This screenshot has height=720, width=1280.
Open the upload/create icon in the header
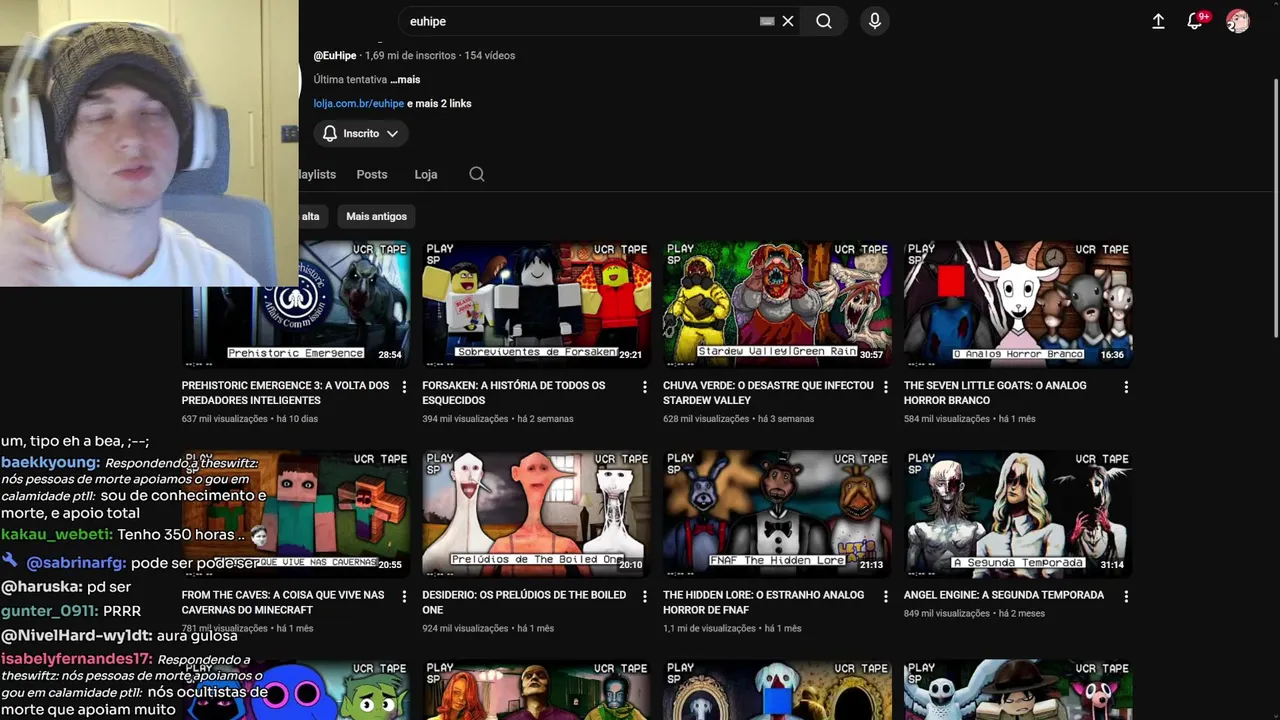point(1158,21)
